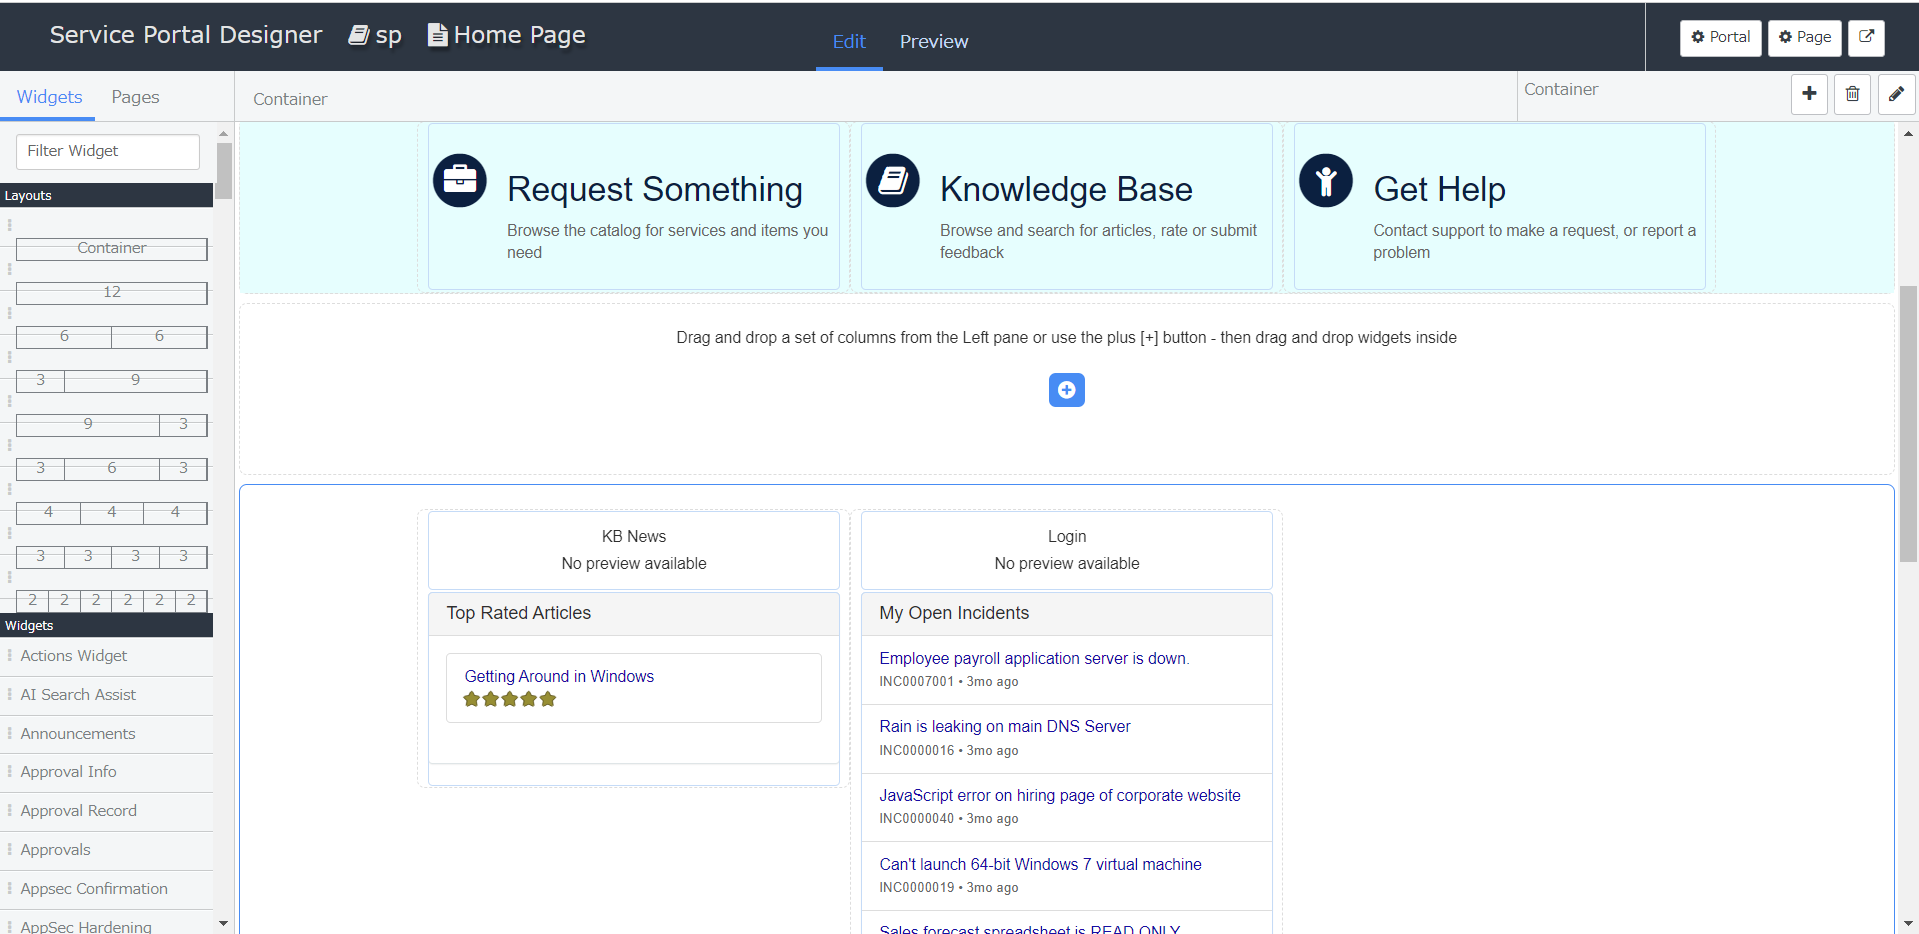1919x934 pixels.
Task: Add a new container with the plus icon
Action: coord(1808,94)
